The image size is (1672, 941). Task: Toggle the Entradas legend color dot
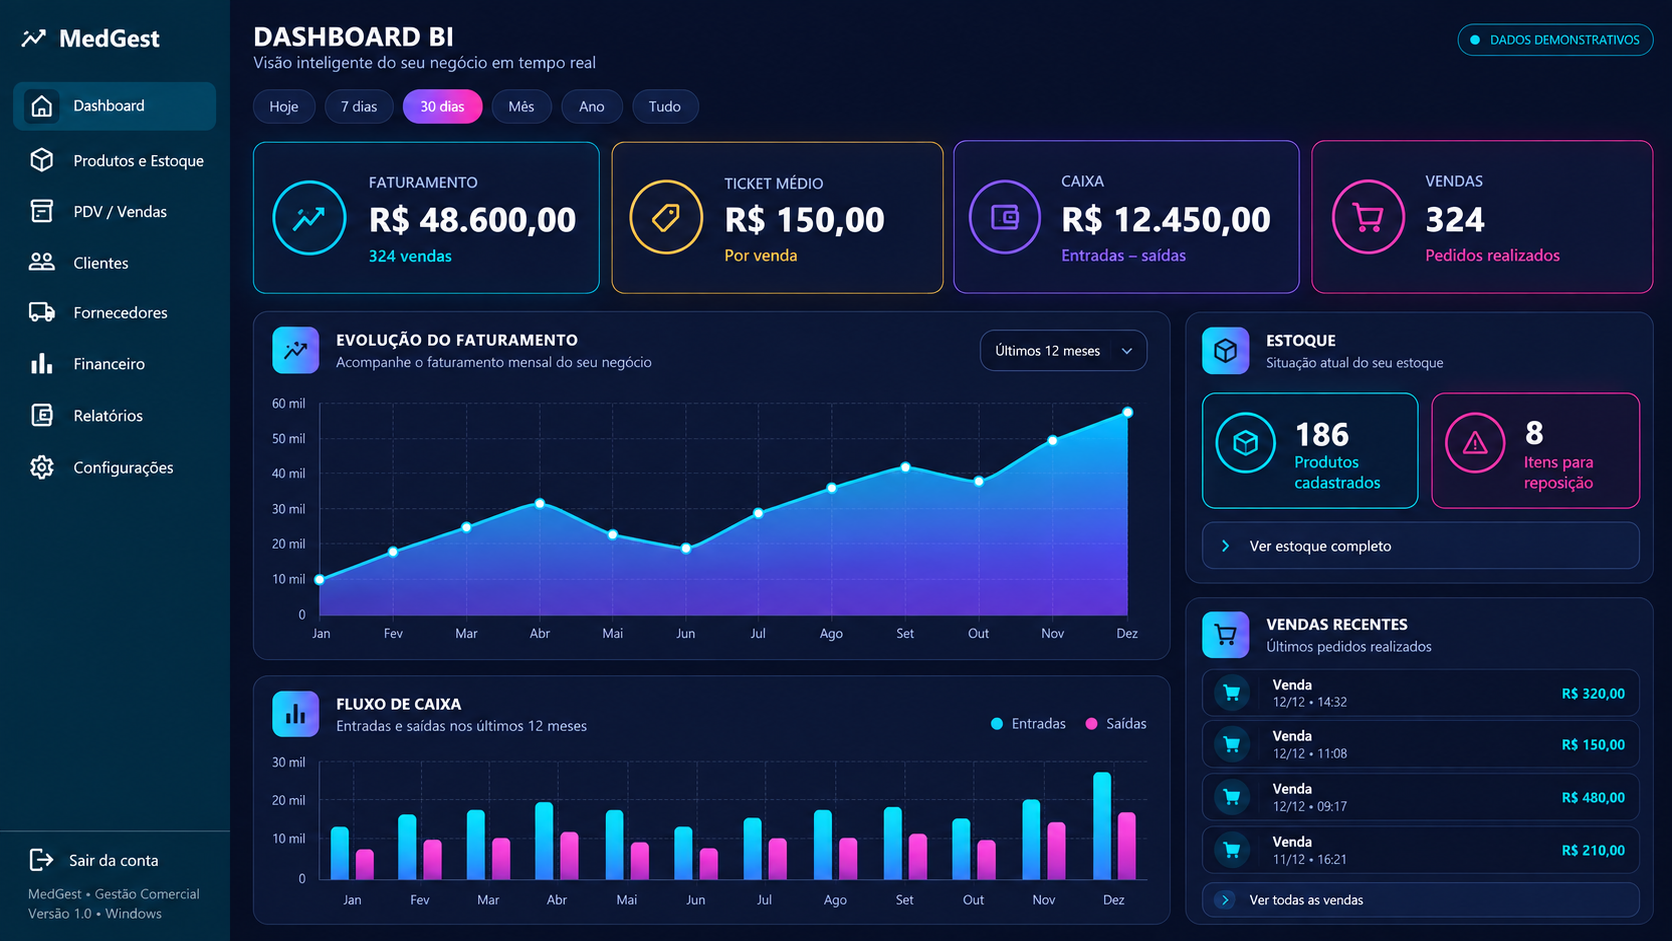[997, 724]
